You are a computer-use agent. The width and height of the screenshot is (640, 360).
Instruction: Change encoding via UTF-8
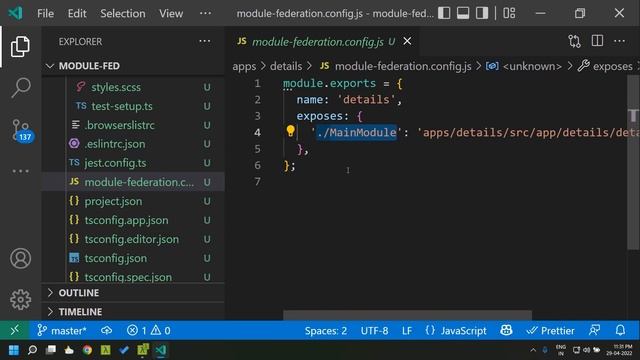374,331
